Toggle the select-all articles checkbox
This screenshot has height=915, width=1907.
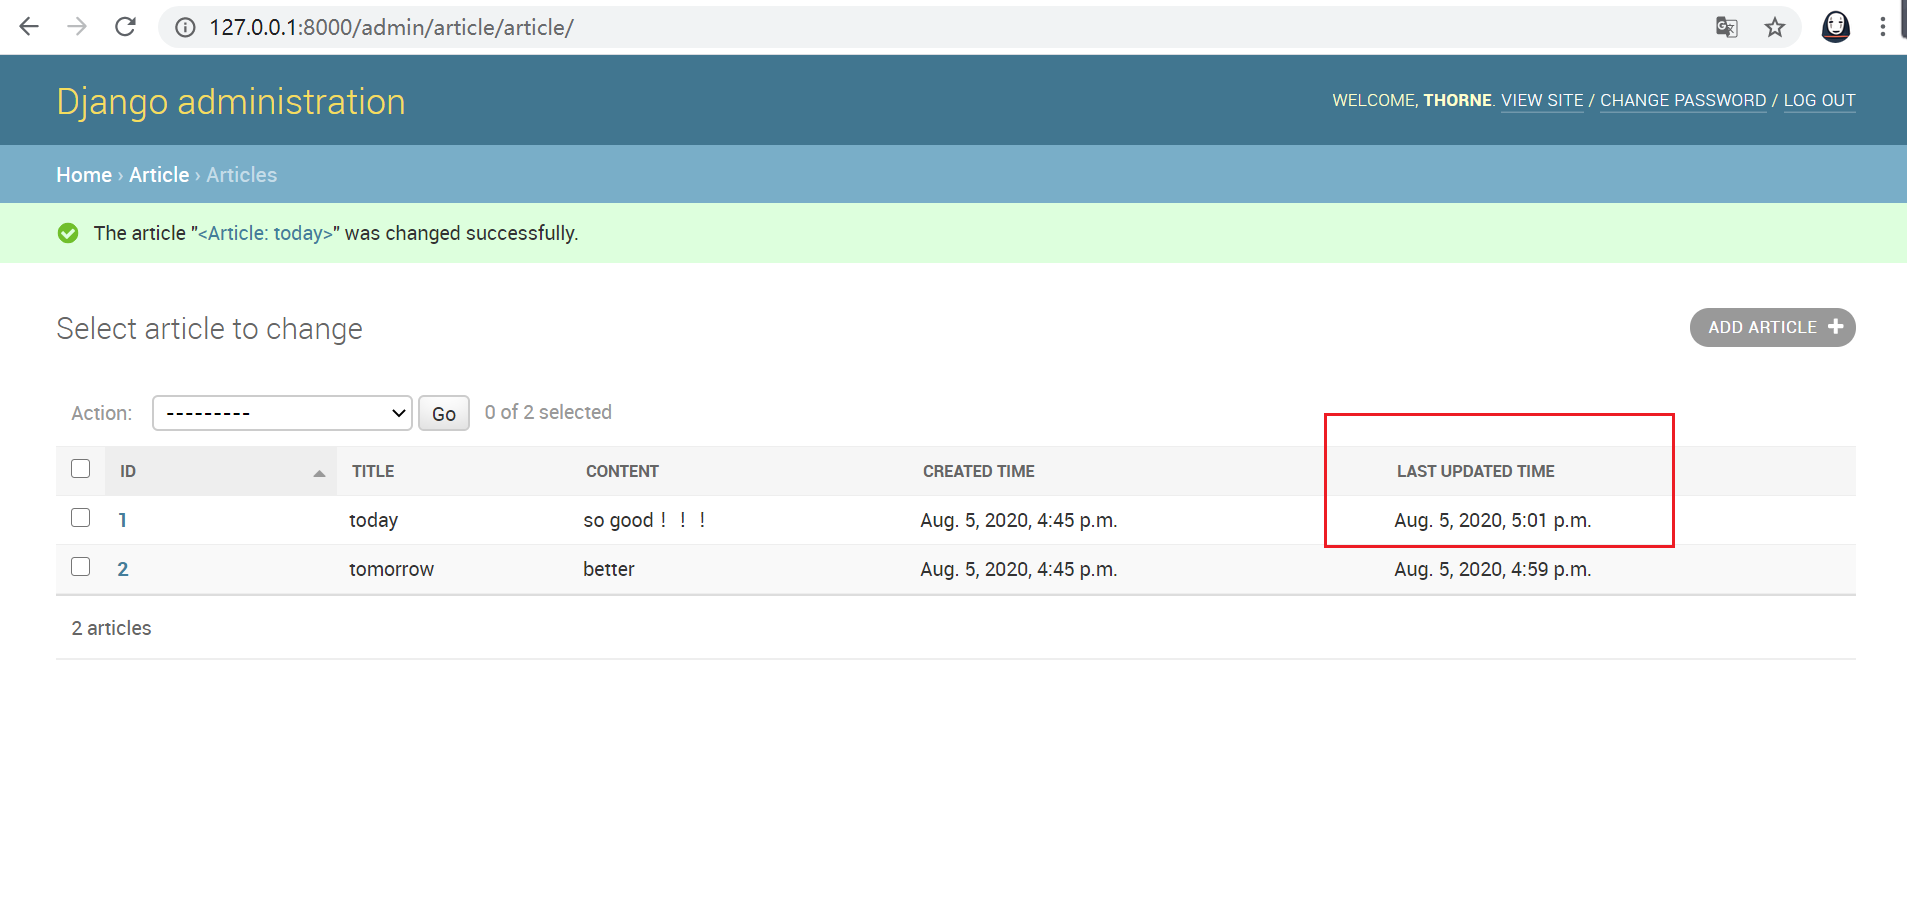81,469
